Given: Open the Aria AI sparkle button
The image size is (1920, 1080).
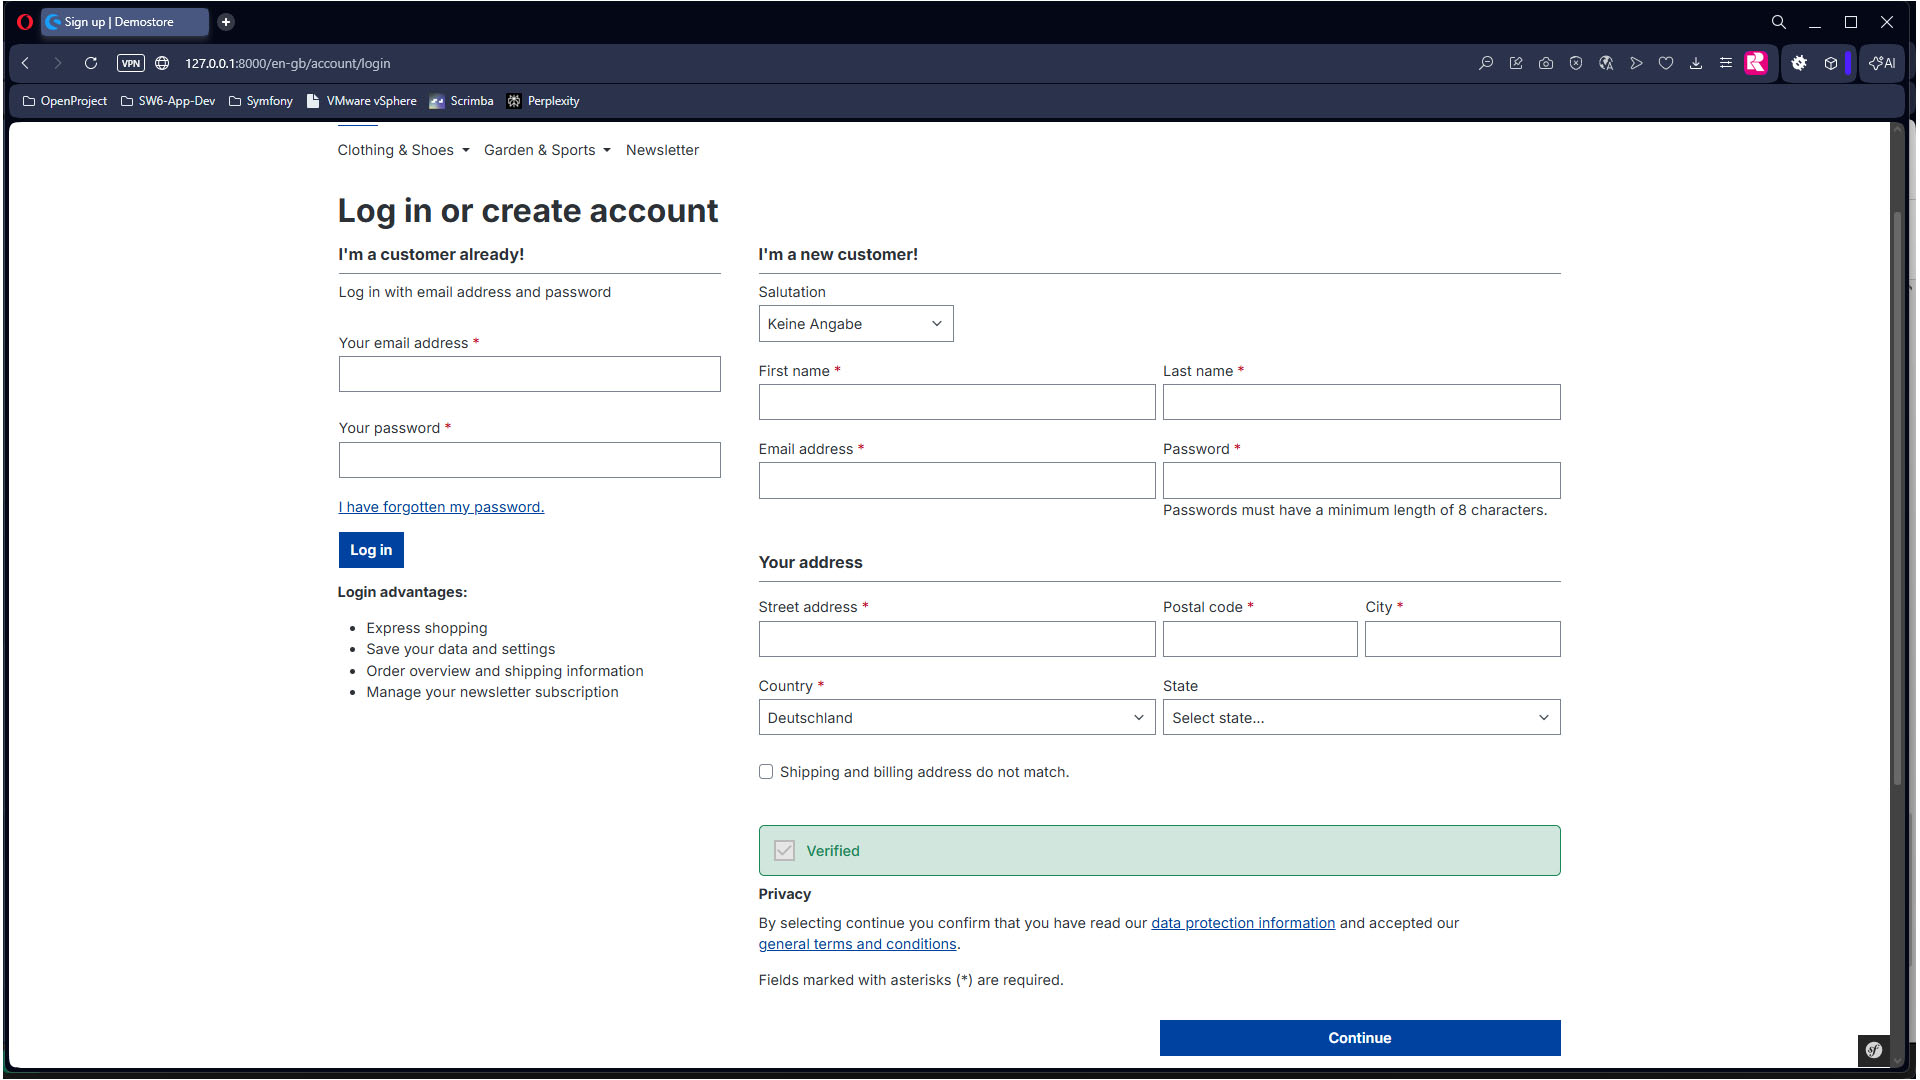Looking at the screenshot, I should click(x=1882, y=63).
